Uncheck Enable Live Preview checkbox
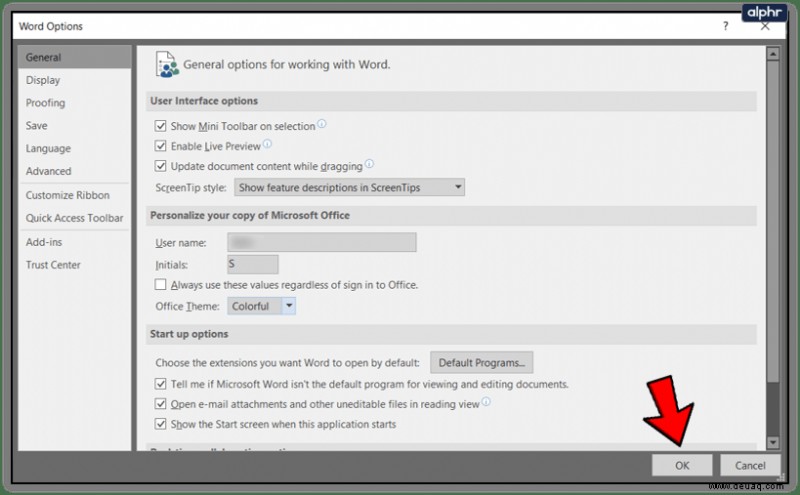The image size is (800, 495). pos(160,146)
